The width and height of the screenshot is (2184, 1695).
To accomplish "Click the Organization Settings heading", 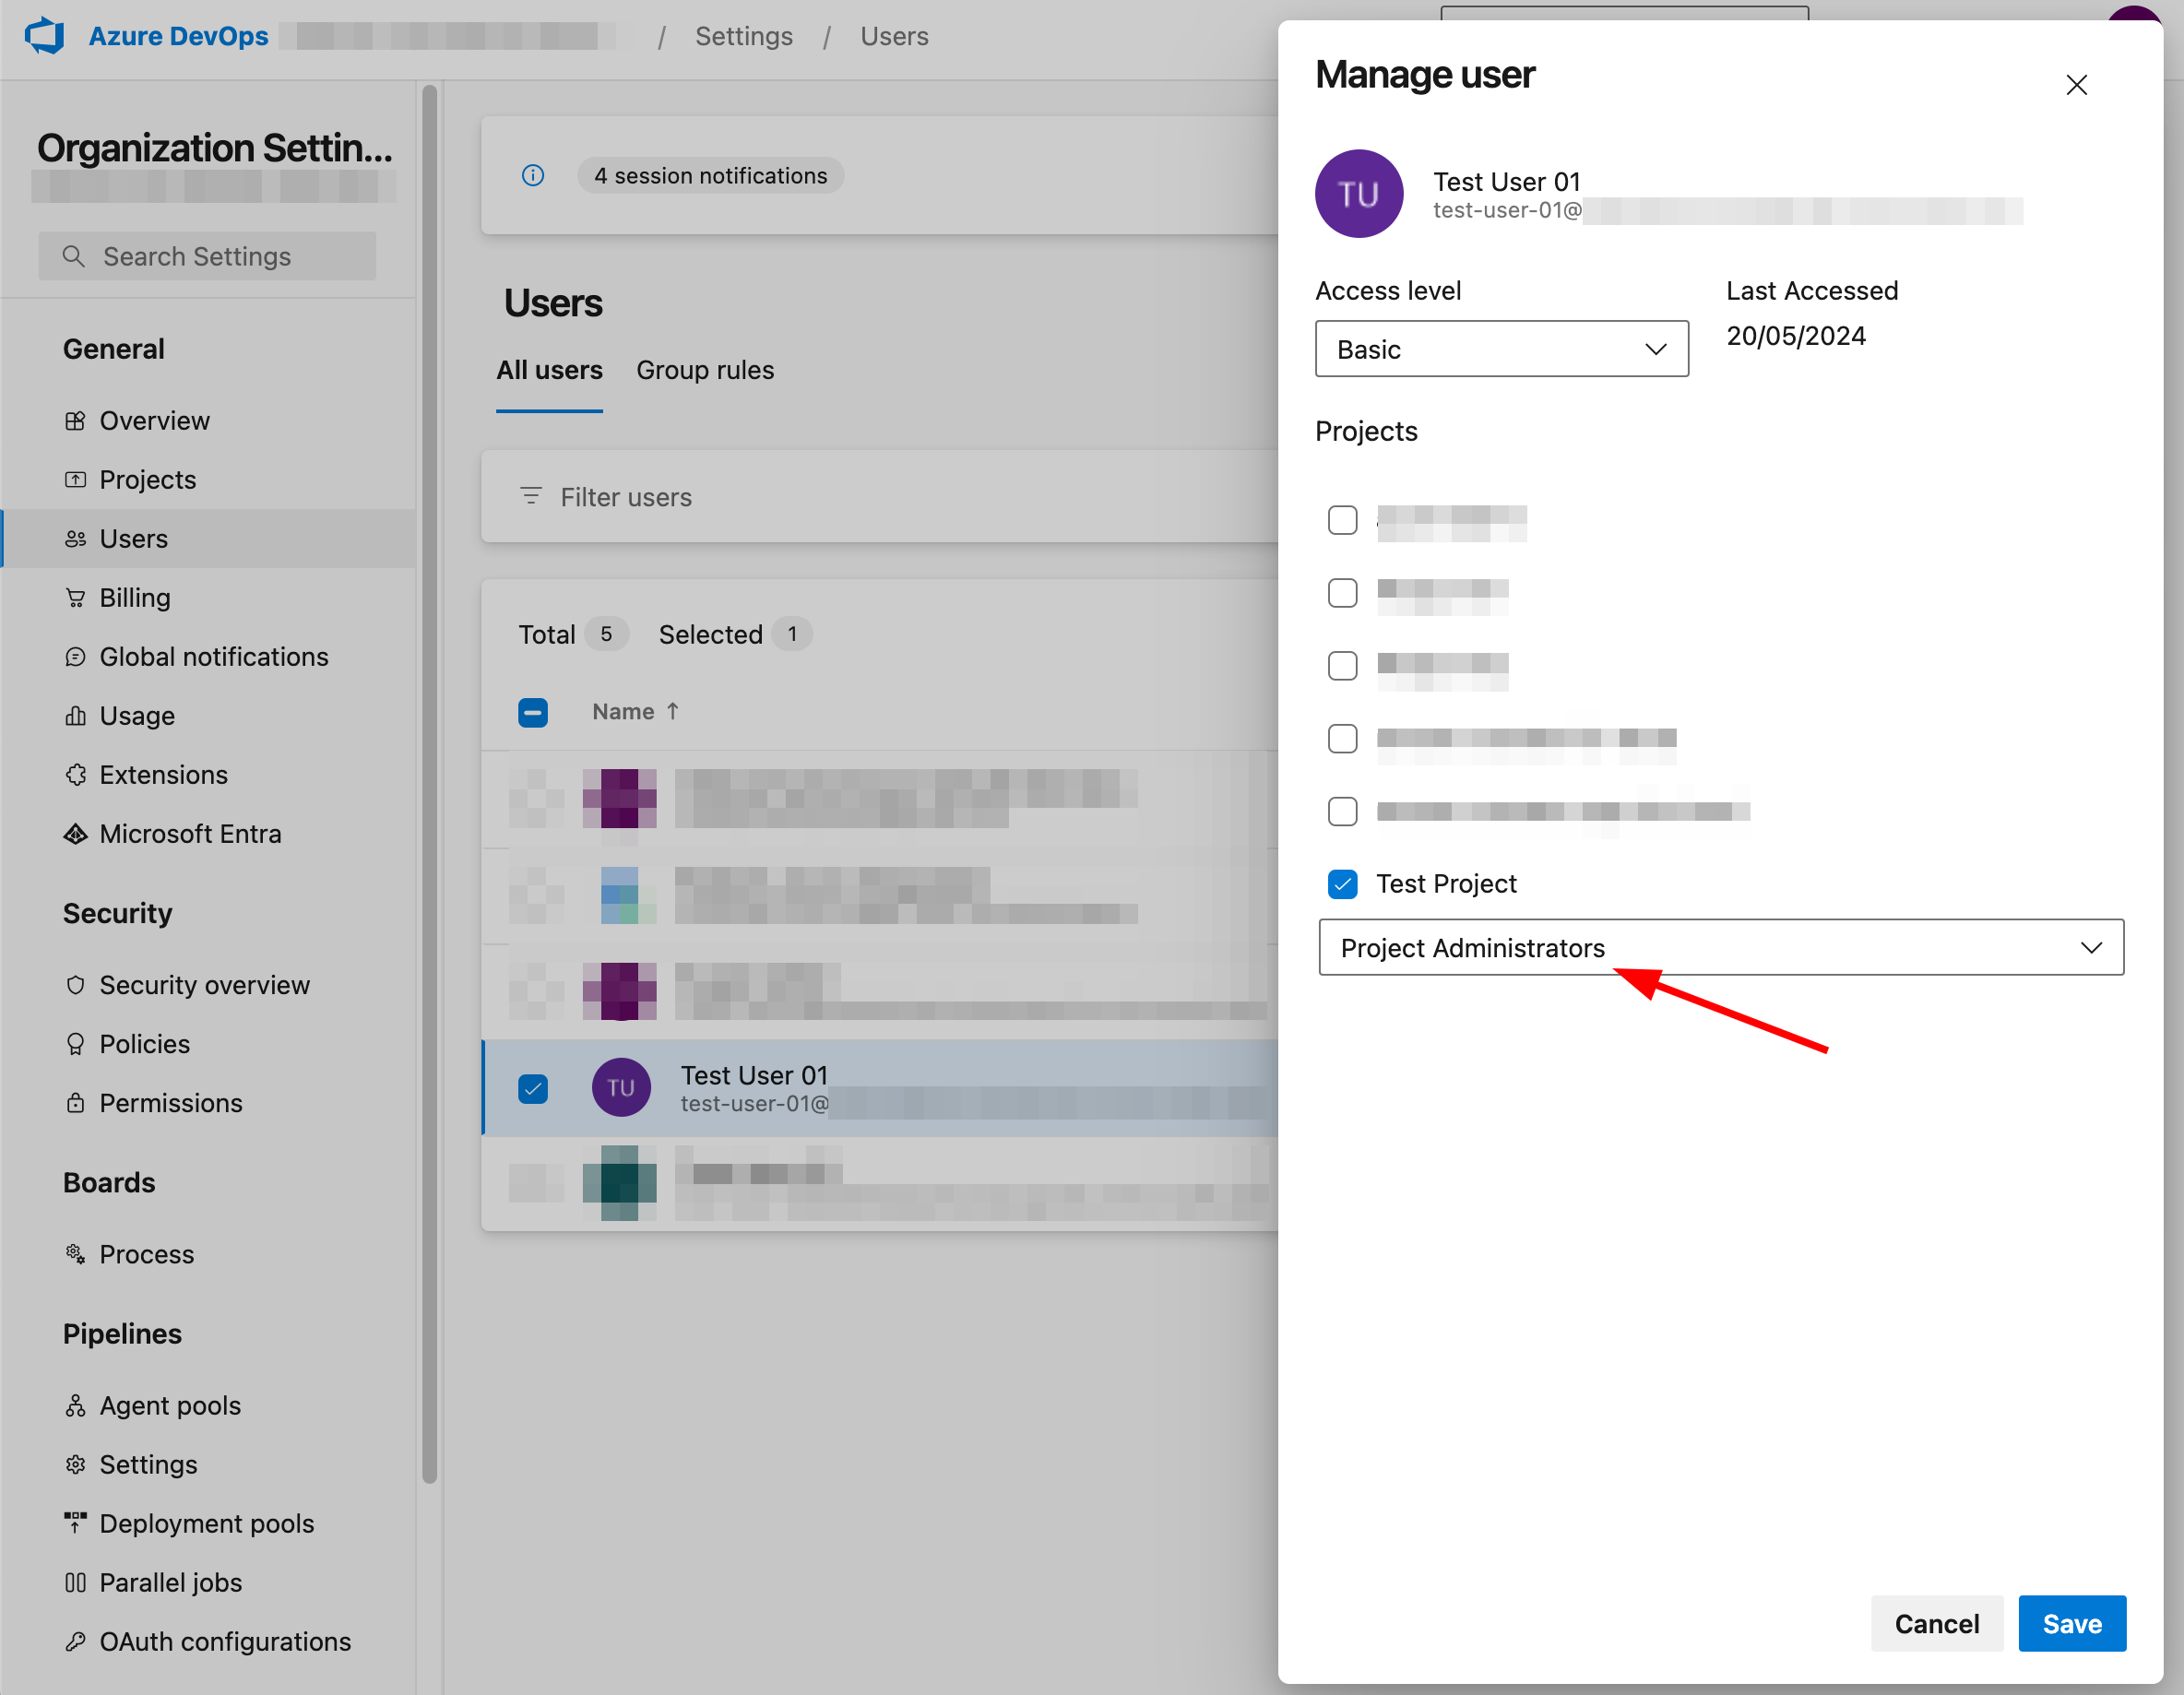I will point(215,148).
